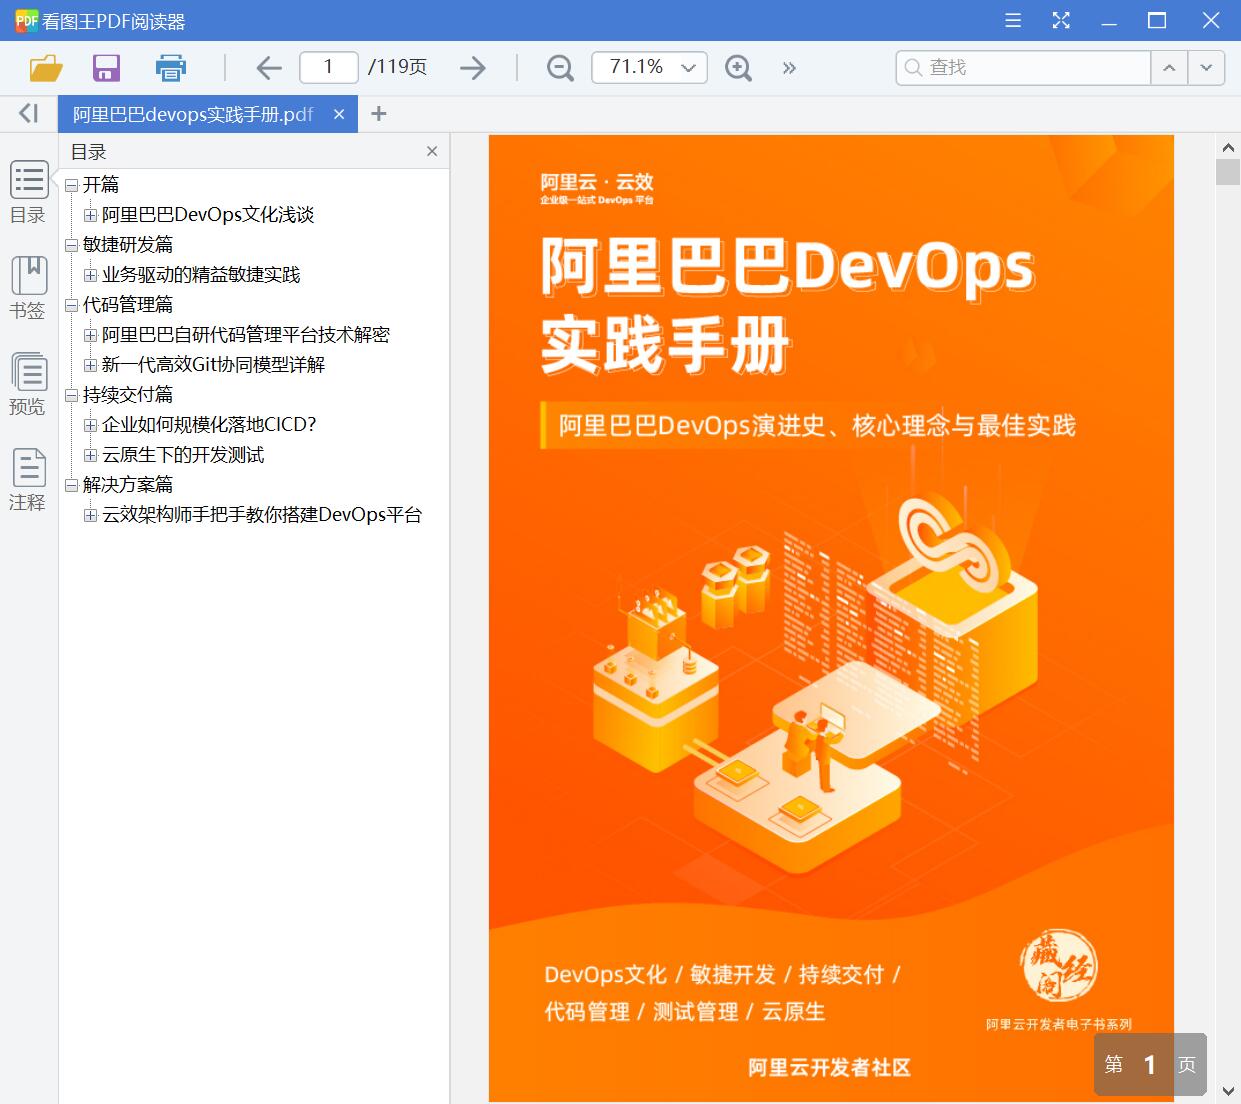Expand 企业如何规模化落地CICD? node
The width and height of the screenshot is (1241, 1104).
coord(90,425)
